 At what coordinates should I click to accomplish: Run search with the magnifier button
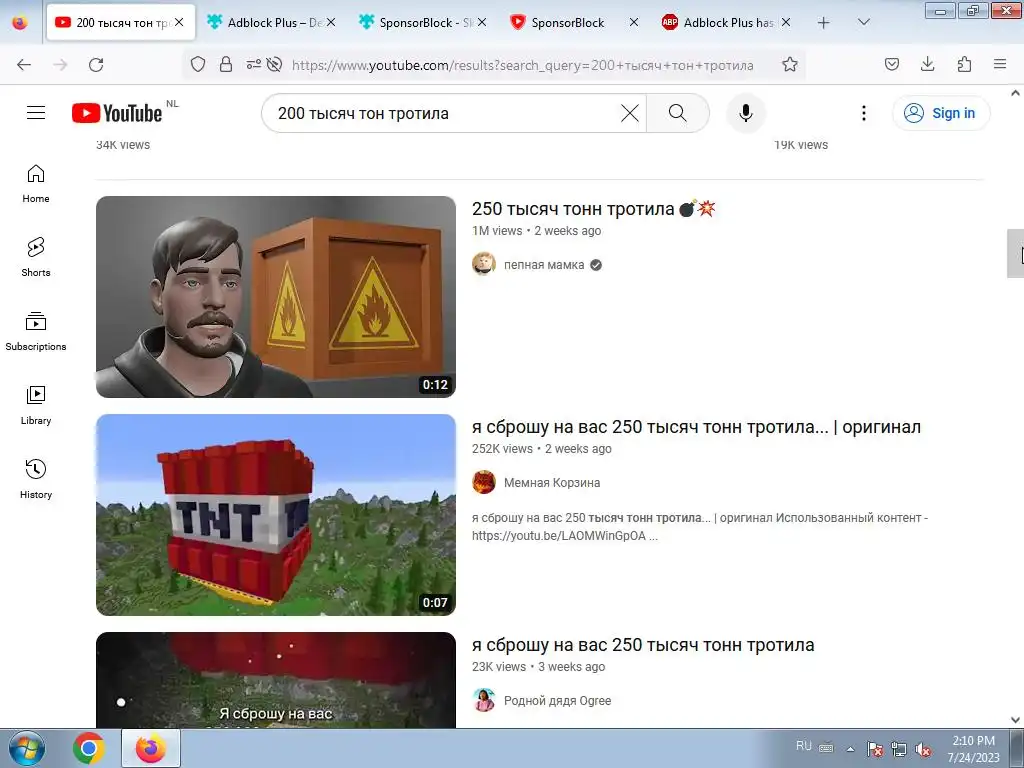[x=678, y=113]
